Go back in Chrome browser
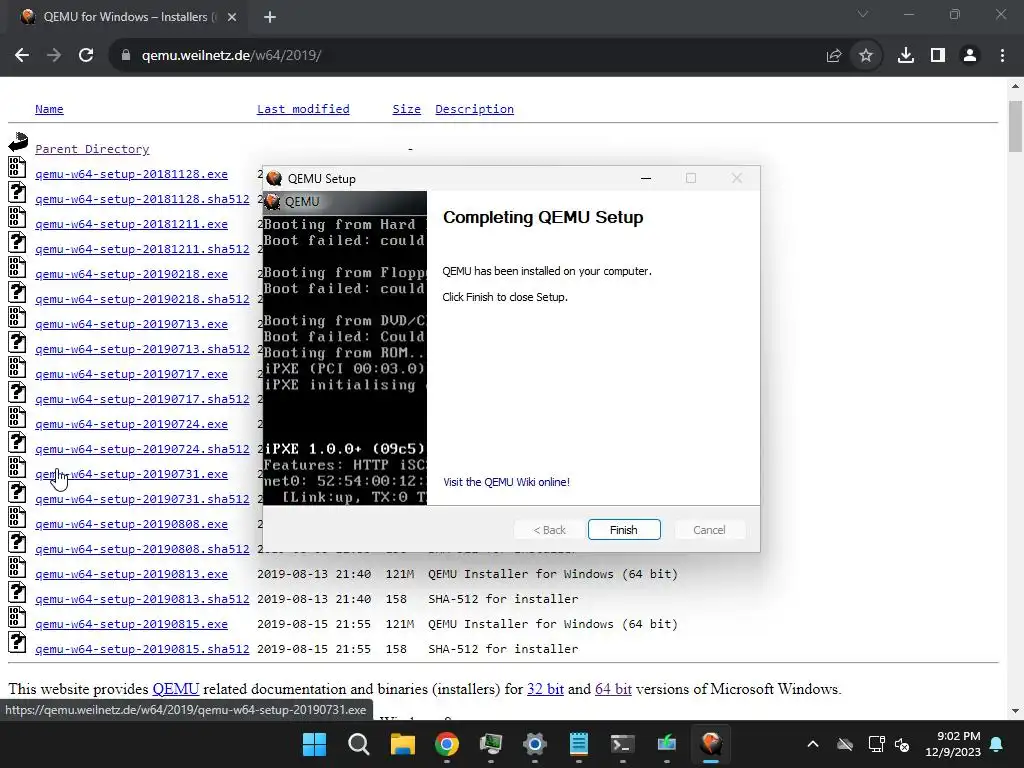1024x768 pixels. (22, 56)
